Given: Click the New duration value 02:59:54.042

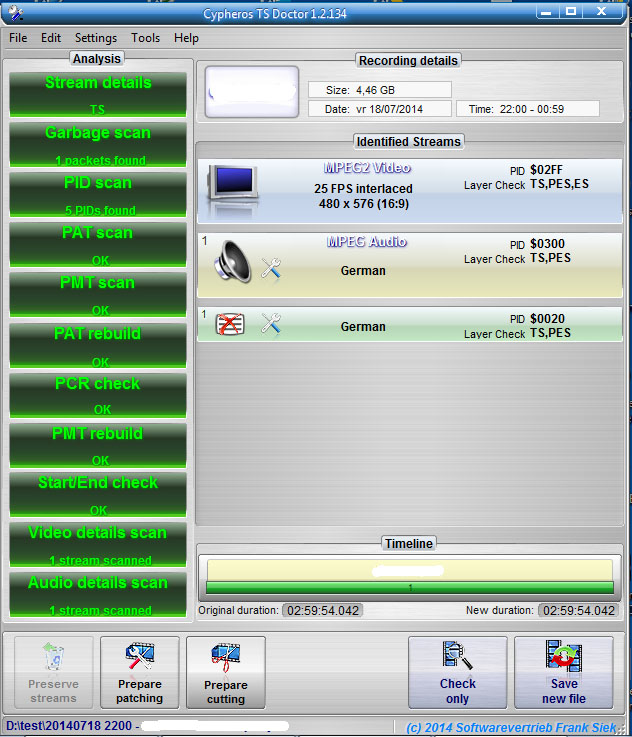Looking at the screenshot, I should [x=579, y=610].
